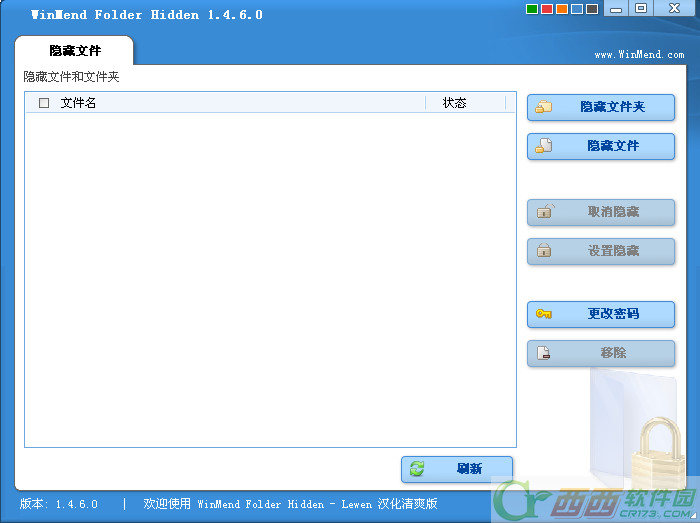Image resolution: width=700 pixels, height=523 pixels.
Task: Select the orange theme color swatch
Action: click(x=562, y=9)
